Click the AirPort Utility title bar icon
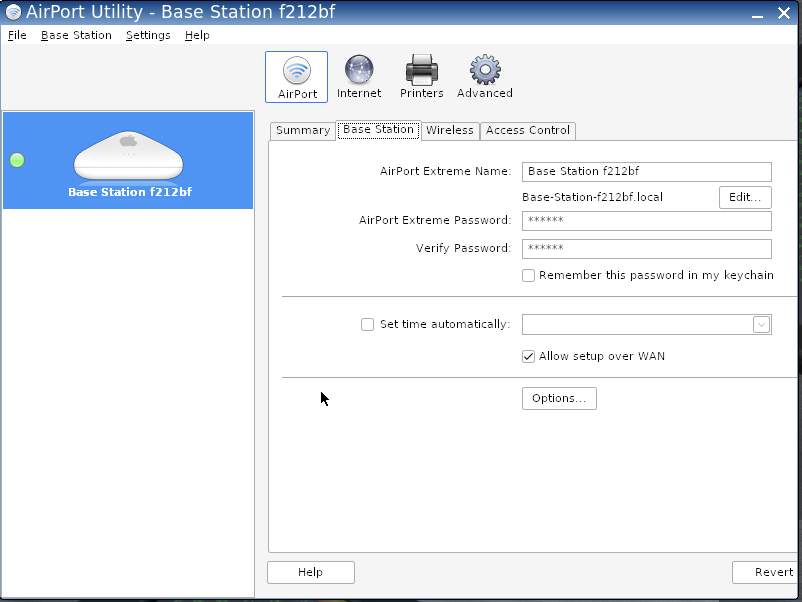This screenshot has height=602, width=802. pos(13,12)
